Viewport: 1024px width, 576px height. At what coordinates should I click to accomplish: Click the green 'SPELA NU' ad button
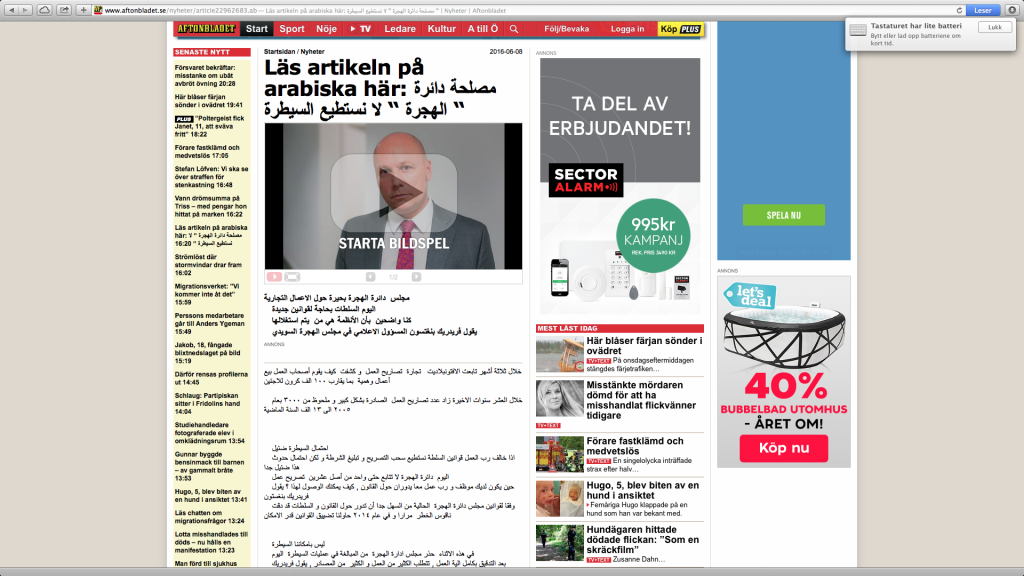(783, 215)
